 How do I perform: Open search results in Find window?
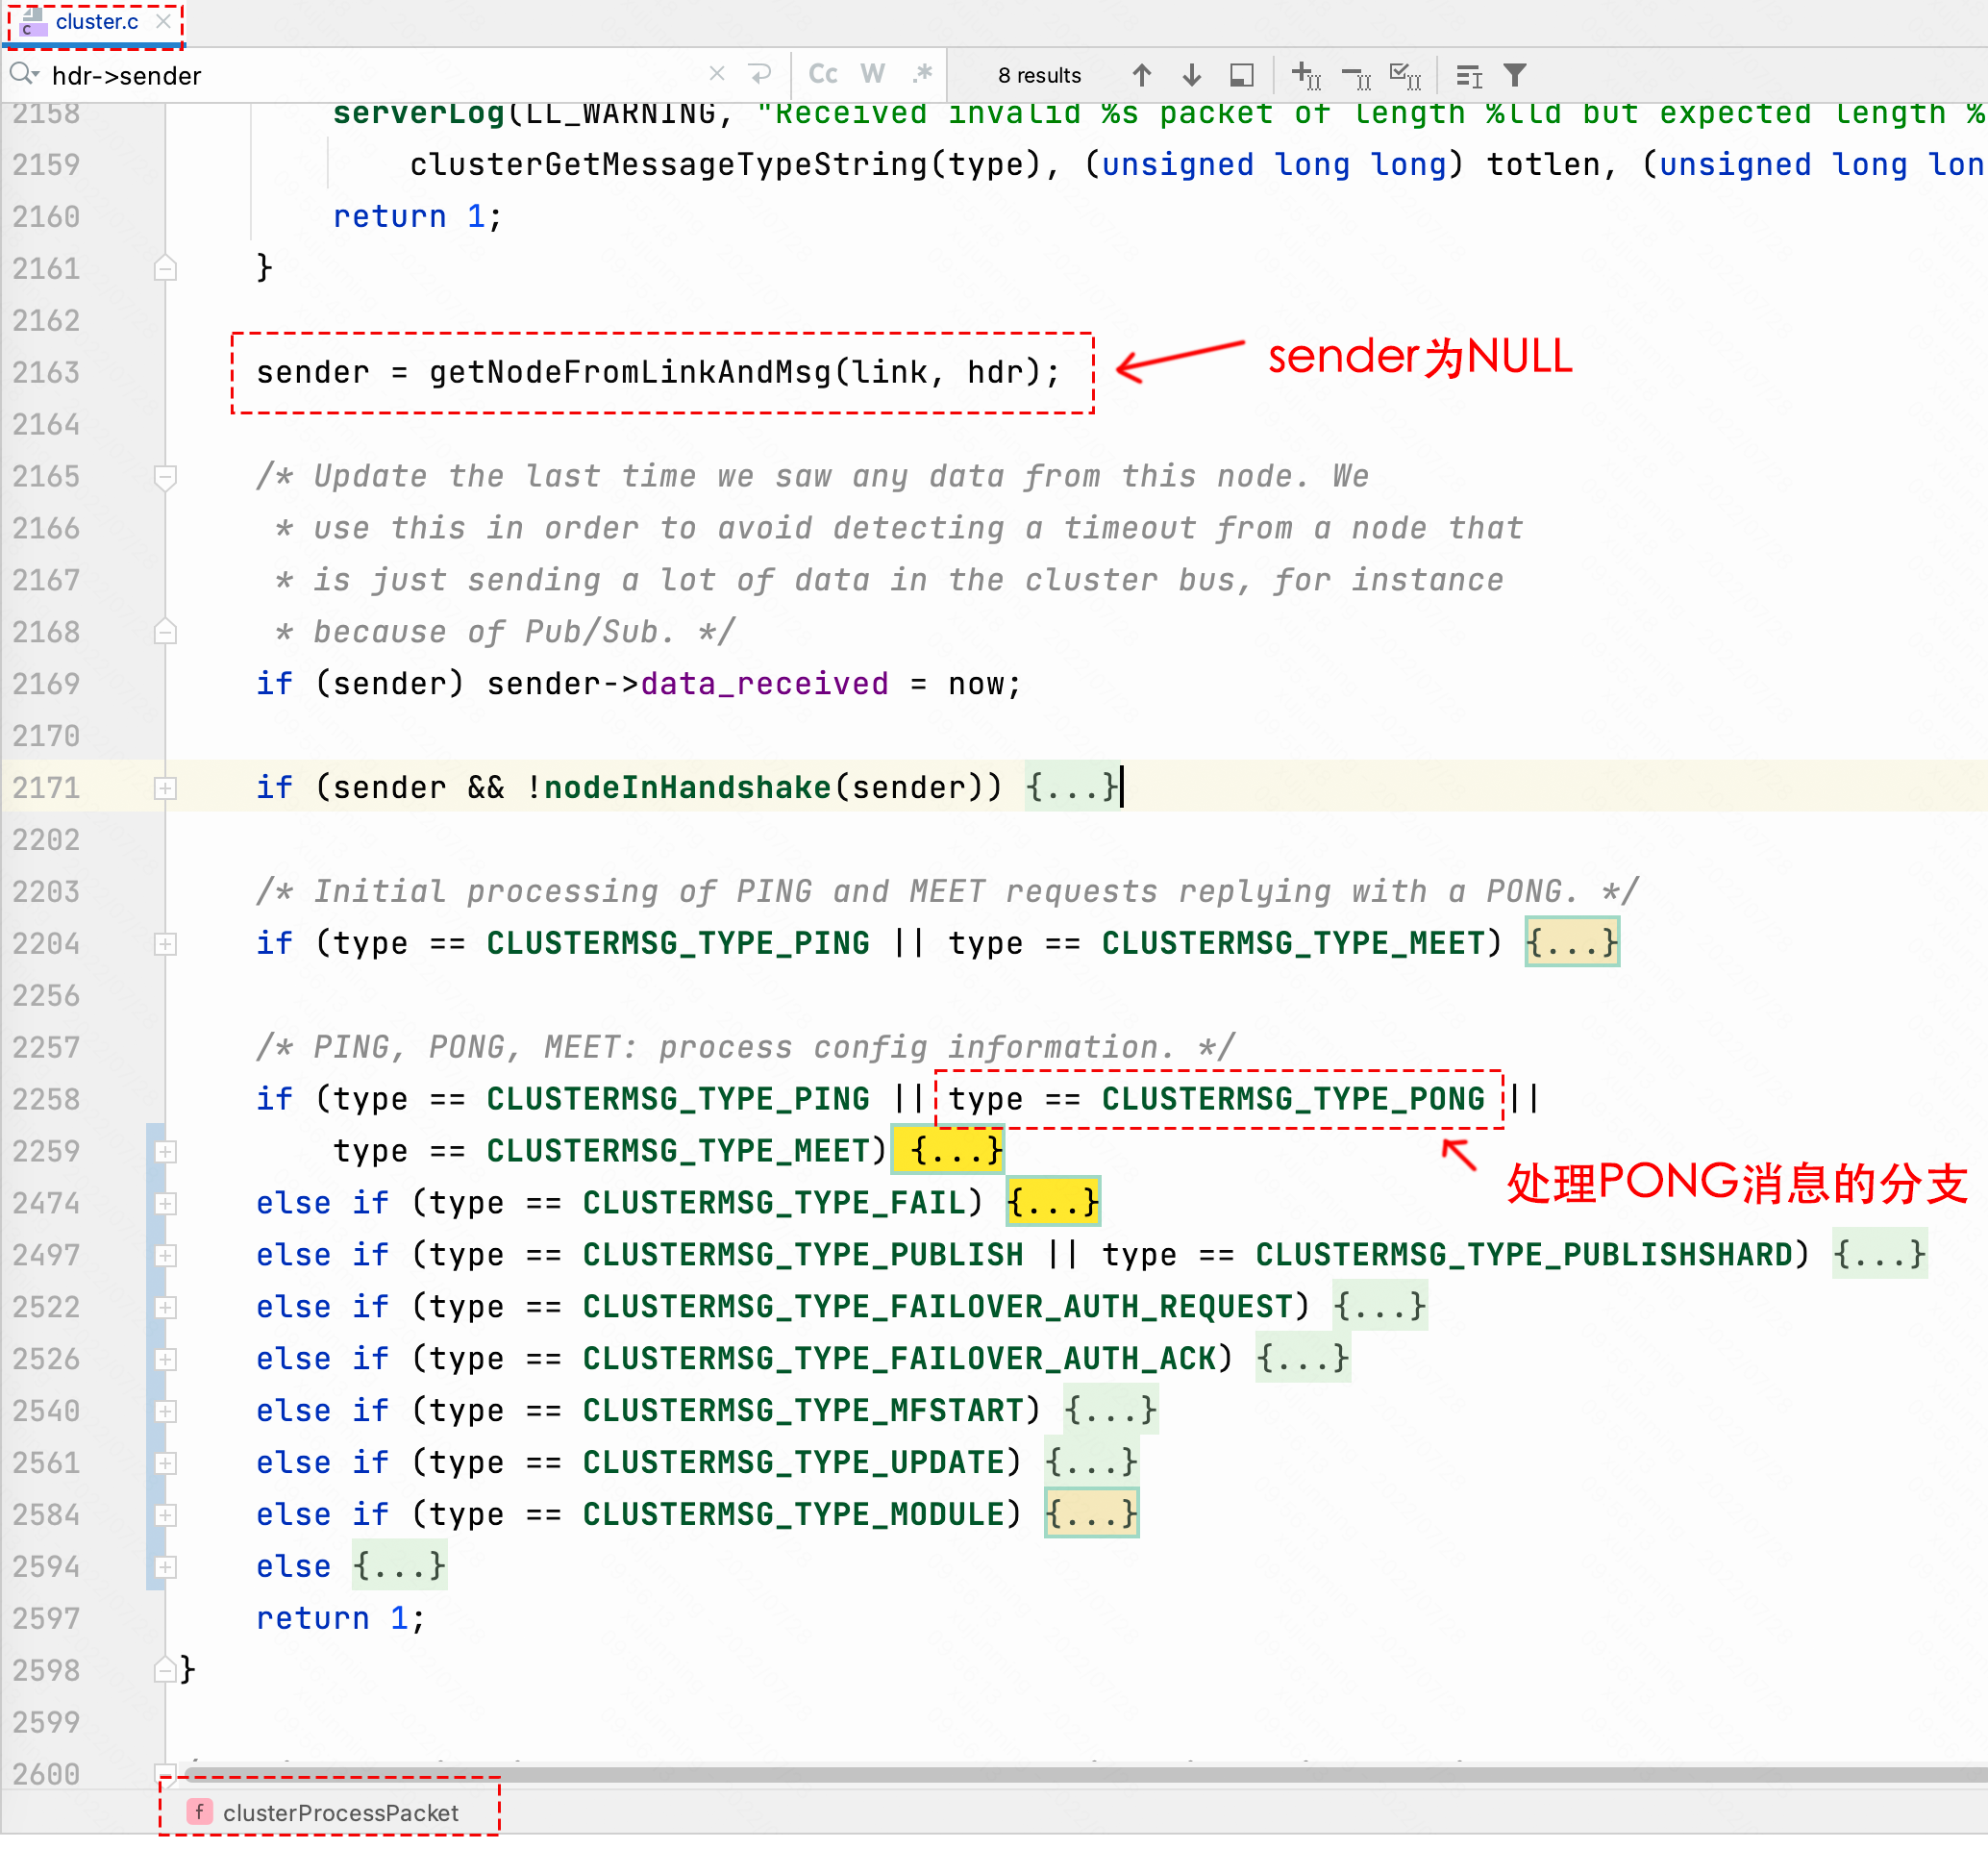[x=1241, y=75]
